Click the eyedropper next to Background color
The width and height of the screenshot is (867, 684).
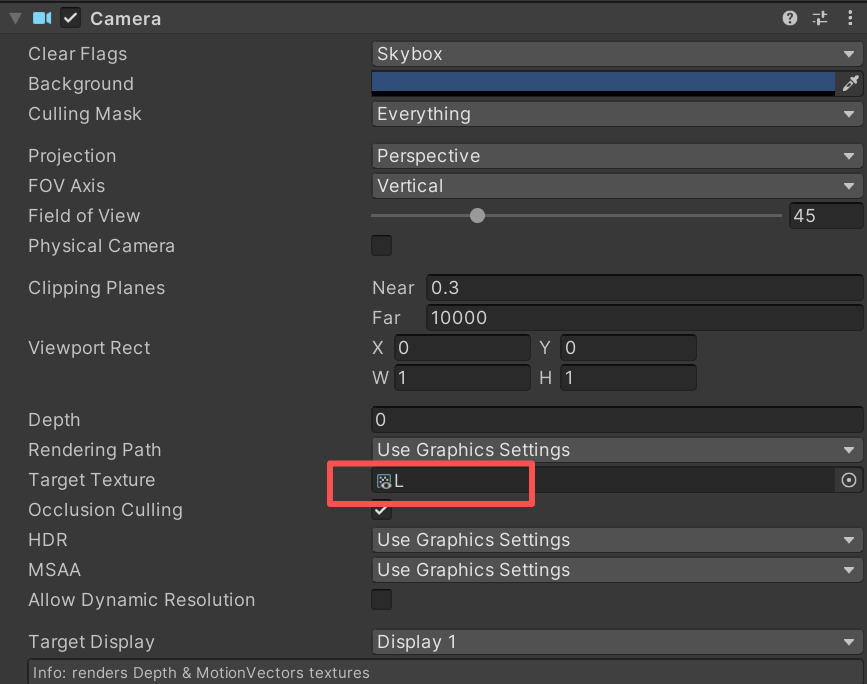click(851, 84)
